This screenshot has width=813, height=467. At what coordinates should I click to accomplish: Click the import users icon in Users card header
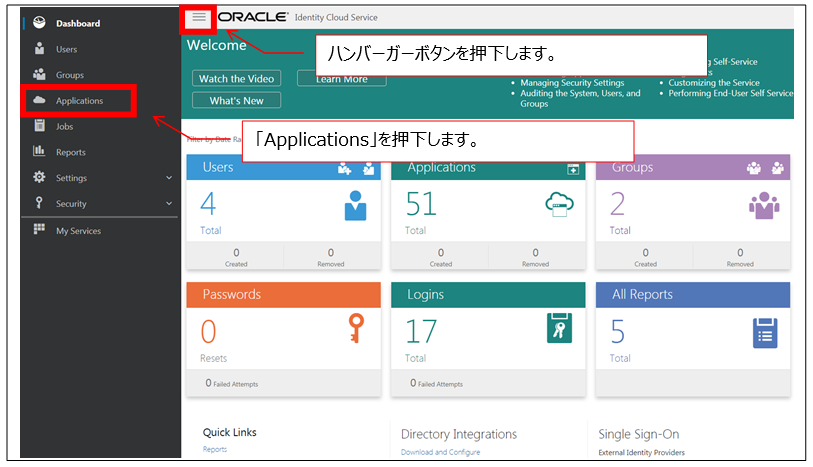click(x=368, y=168)
